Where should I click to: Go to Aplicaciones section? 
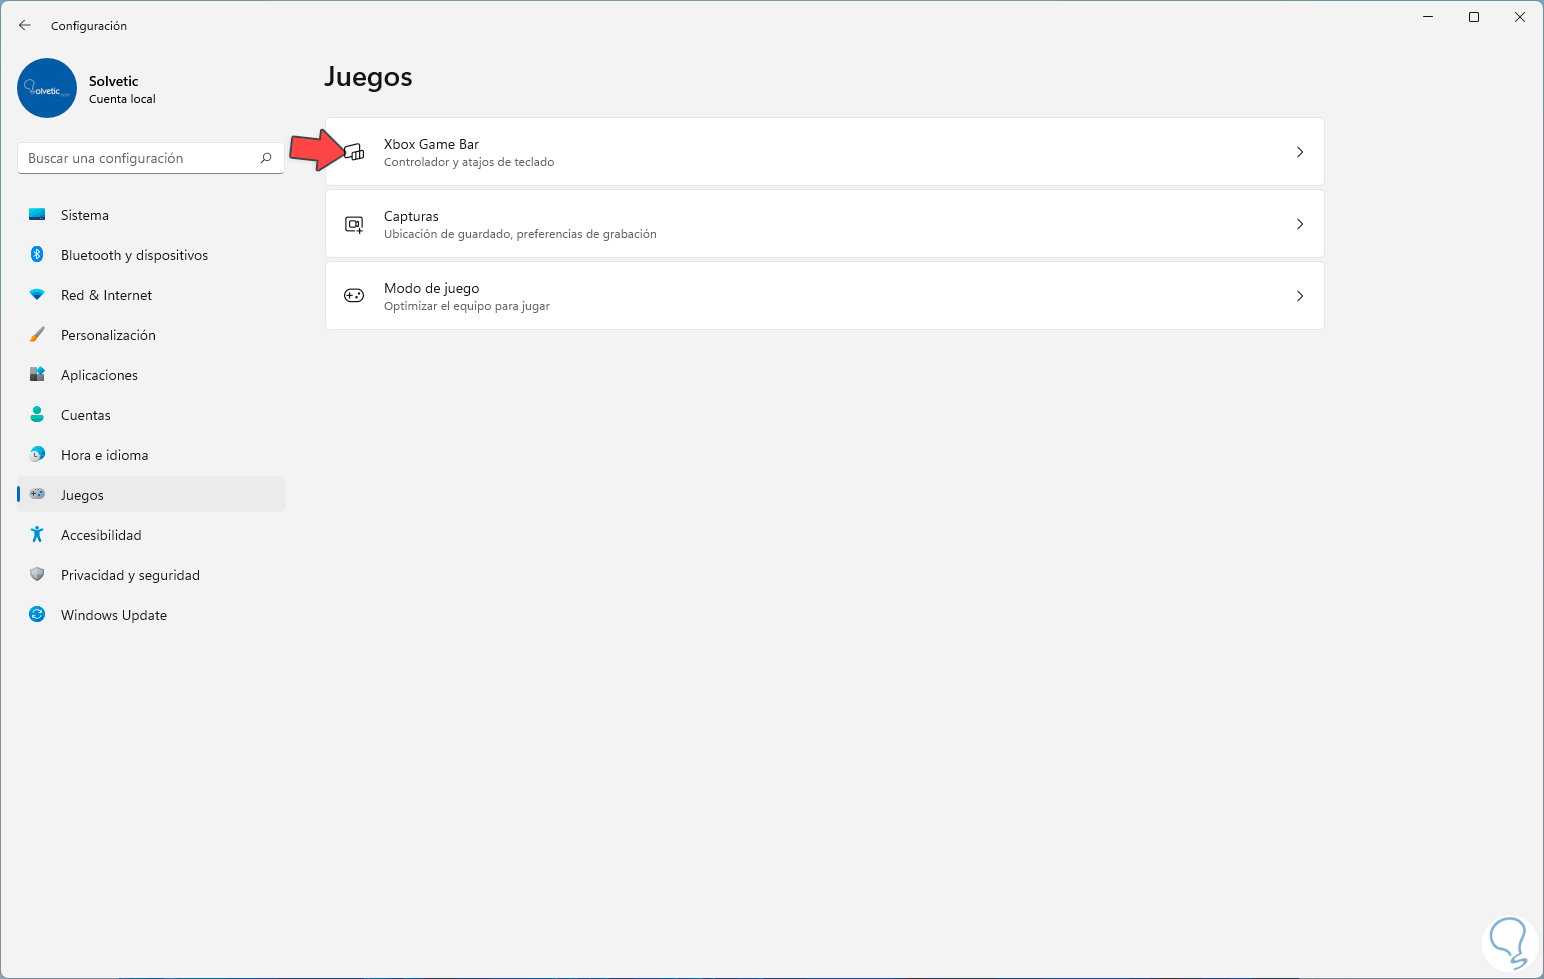[99, 375]
